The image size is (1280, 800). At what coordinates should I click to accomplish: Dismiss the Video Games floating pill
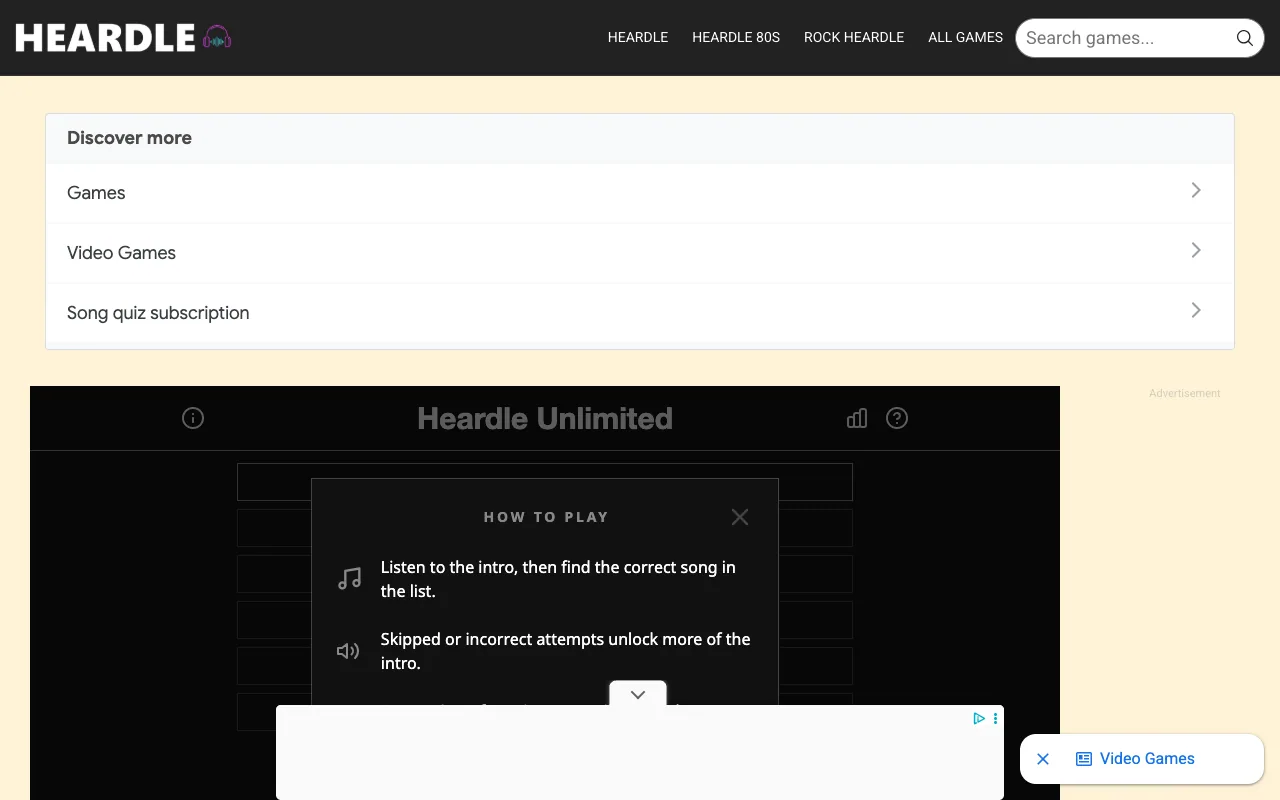tap(1043, 759)
